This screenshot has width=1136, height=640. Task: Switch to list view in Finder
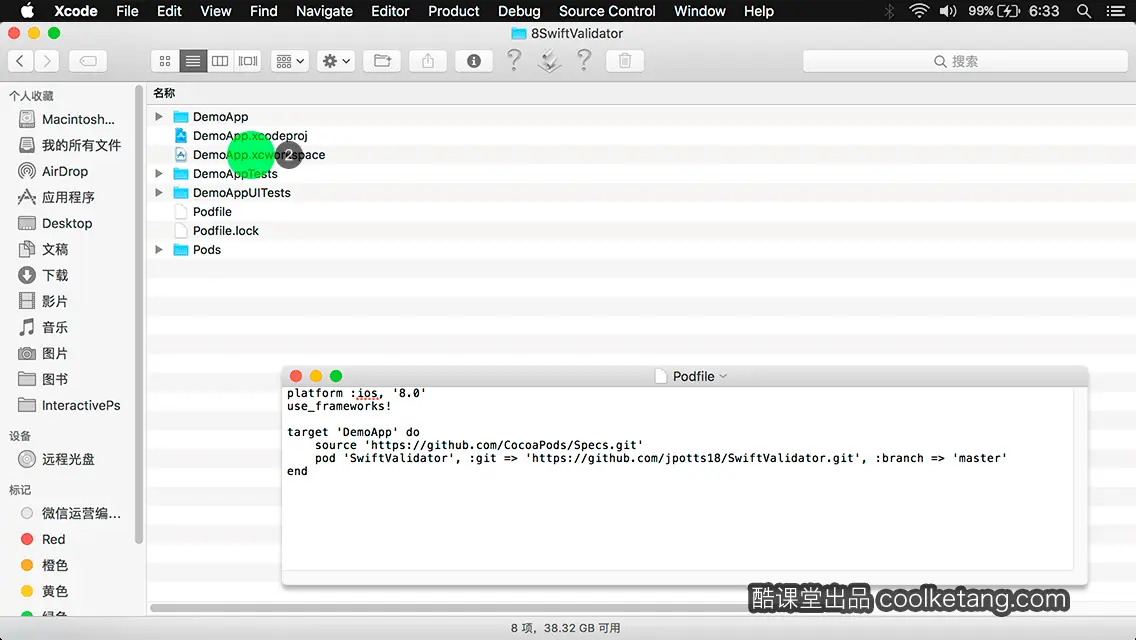[193, 61]
